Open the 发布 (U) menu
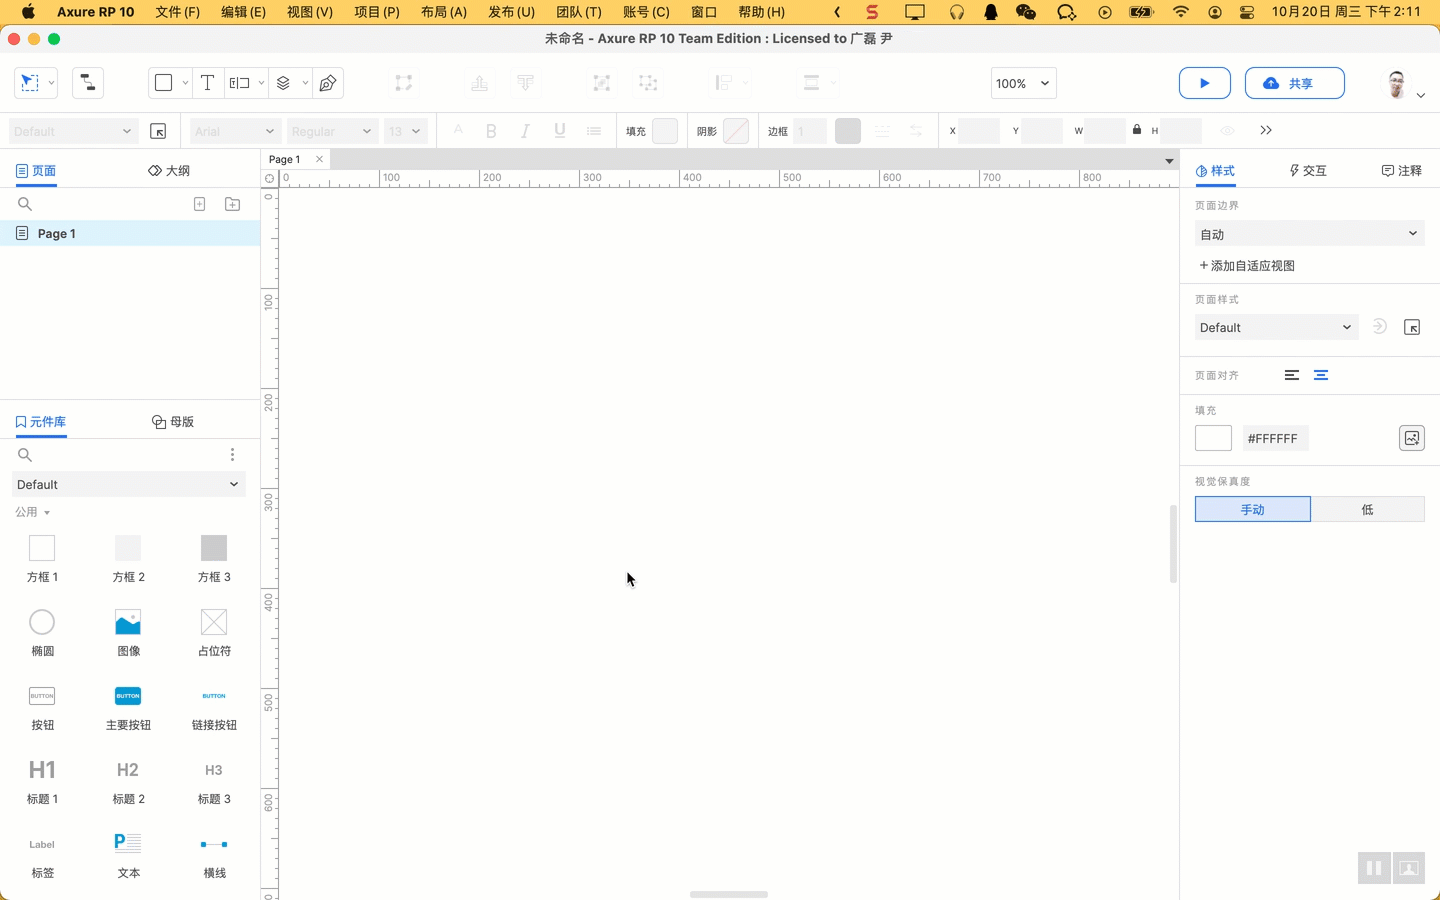 pos(511,12)
